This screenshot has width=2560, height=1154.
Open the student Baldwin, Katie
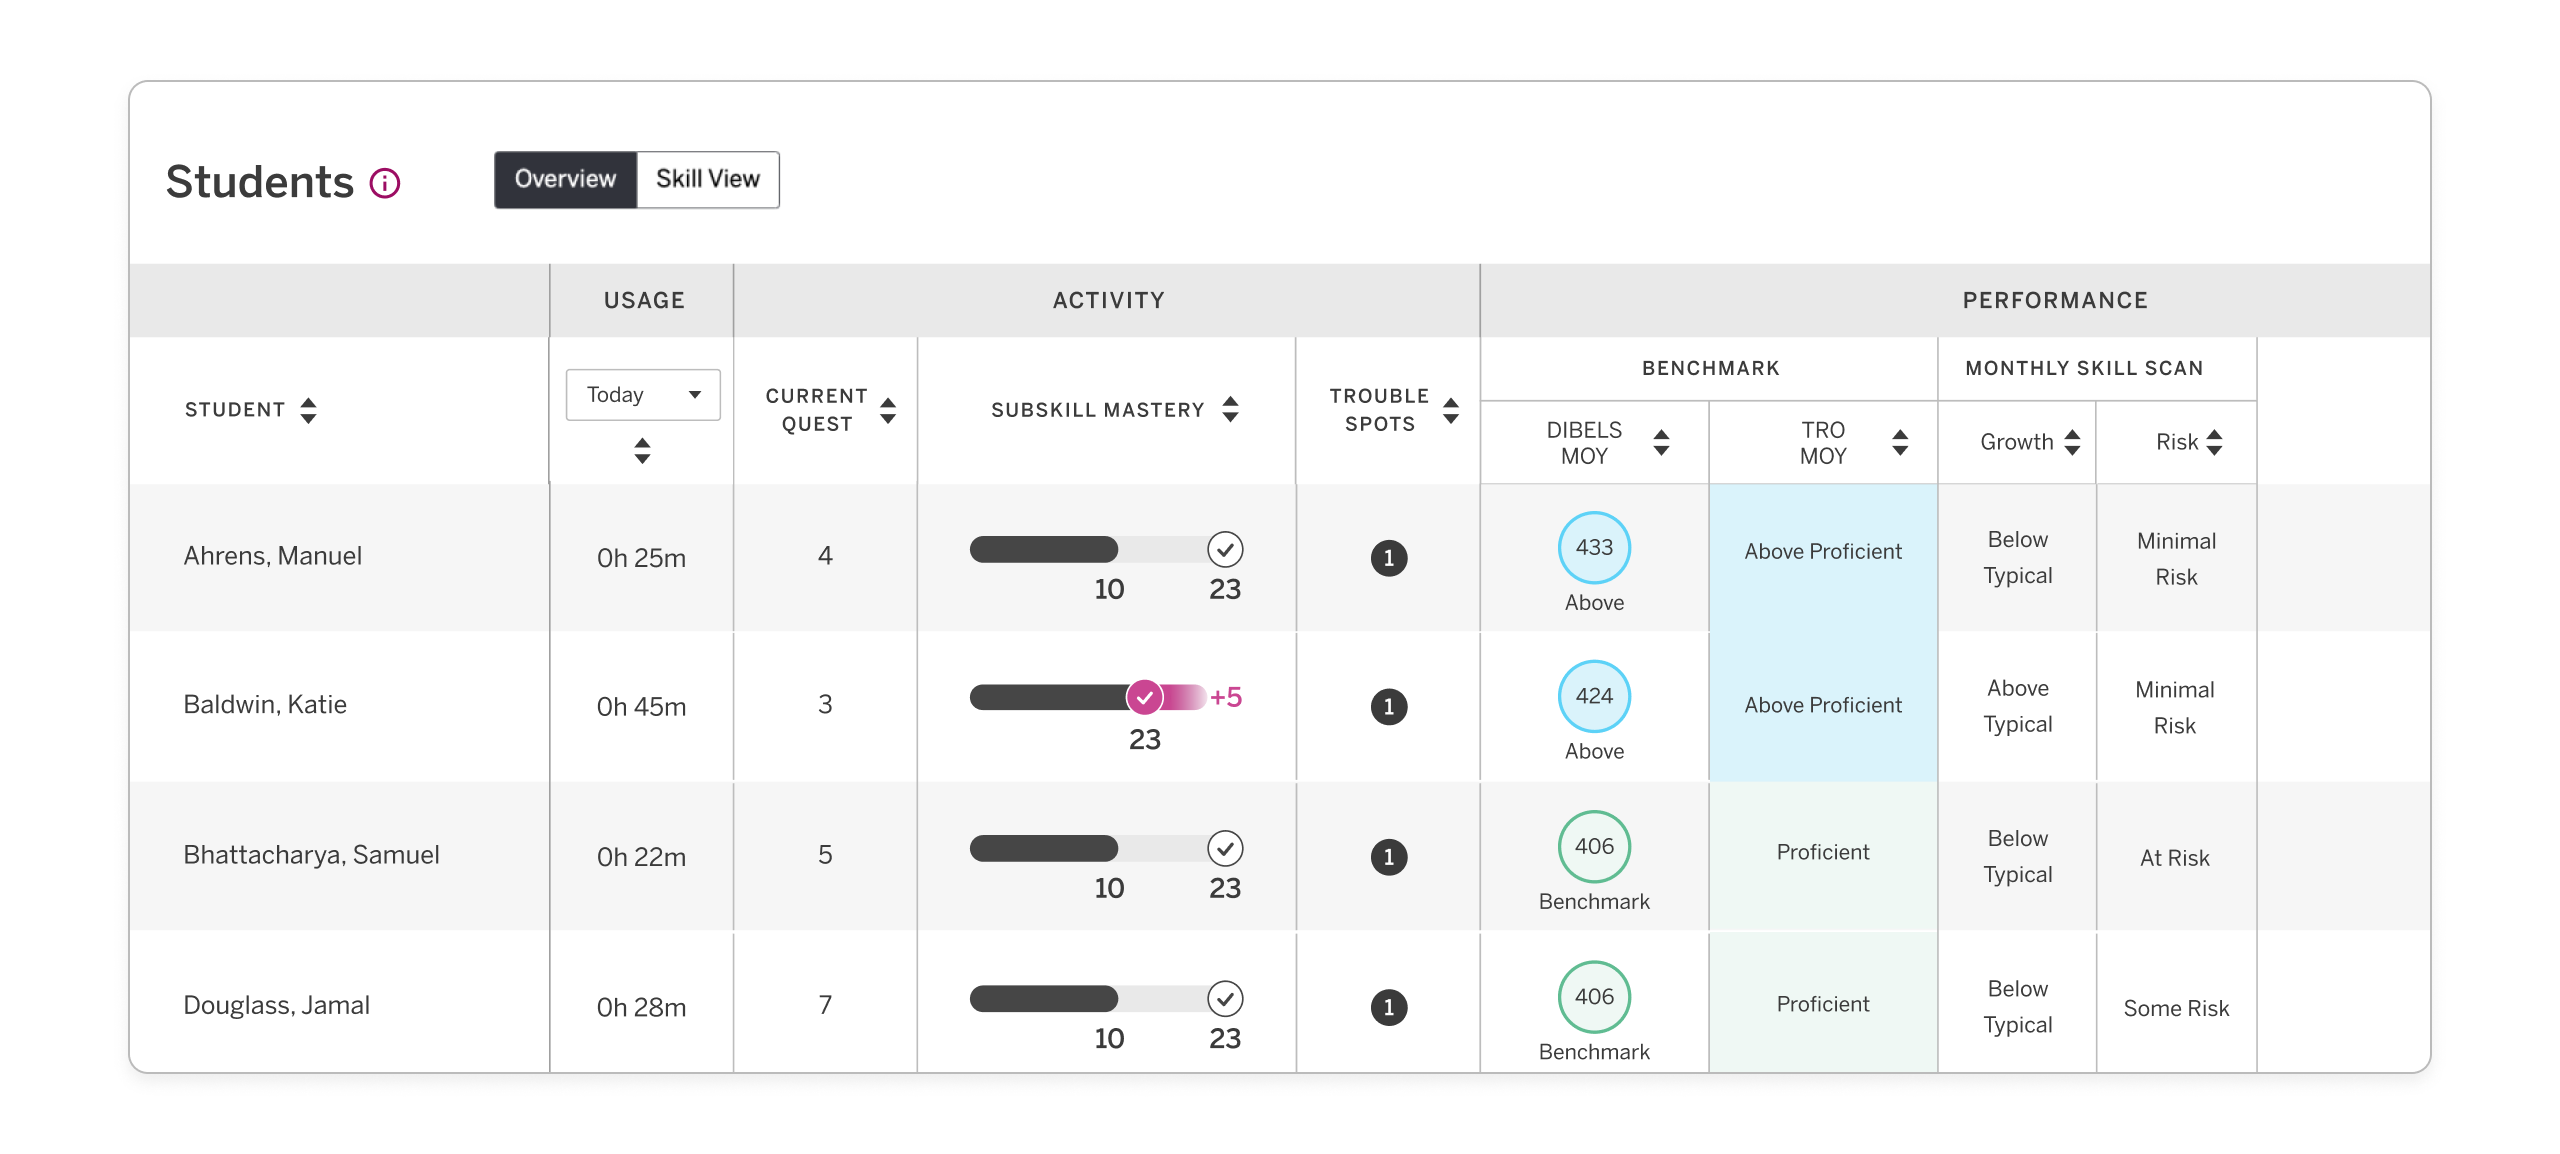click(x=264, y=705)
